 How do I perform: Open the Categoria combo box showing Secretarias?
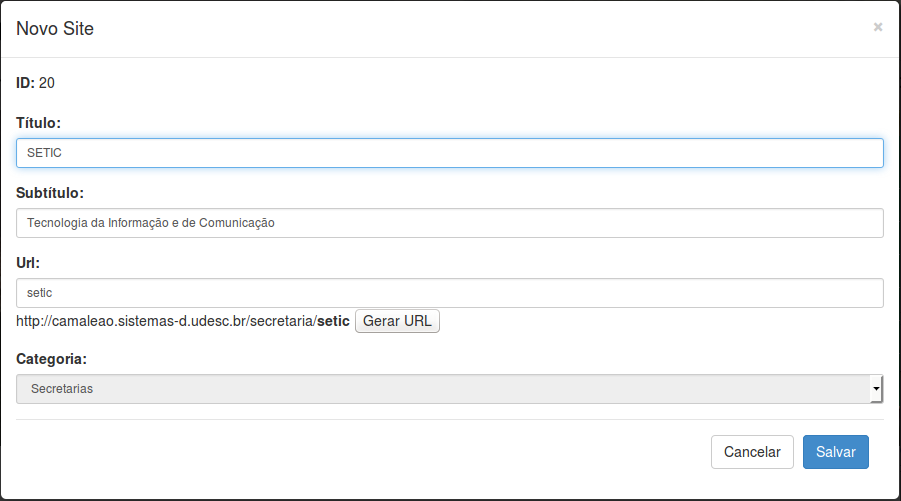449,389
